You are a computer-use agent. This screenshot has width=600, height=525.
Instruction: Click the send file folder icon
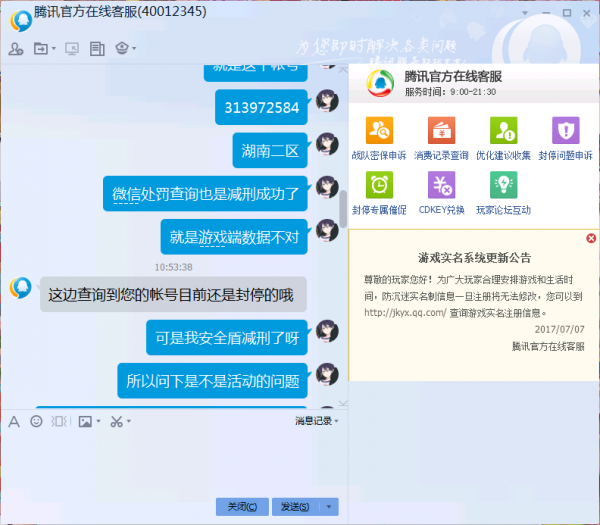[x=41, y=49]
